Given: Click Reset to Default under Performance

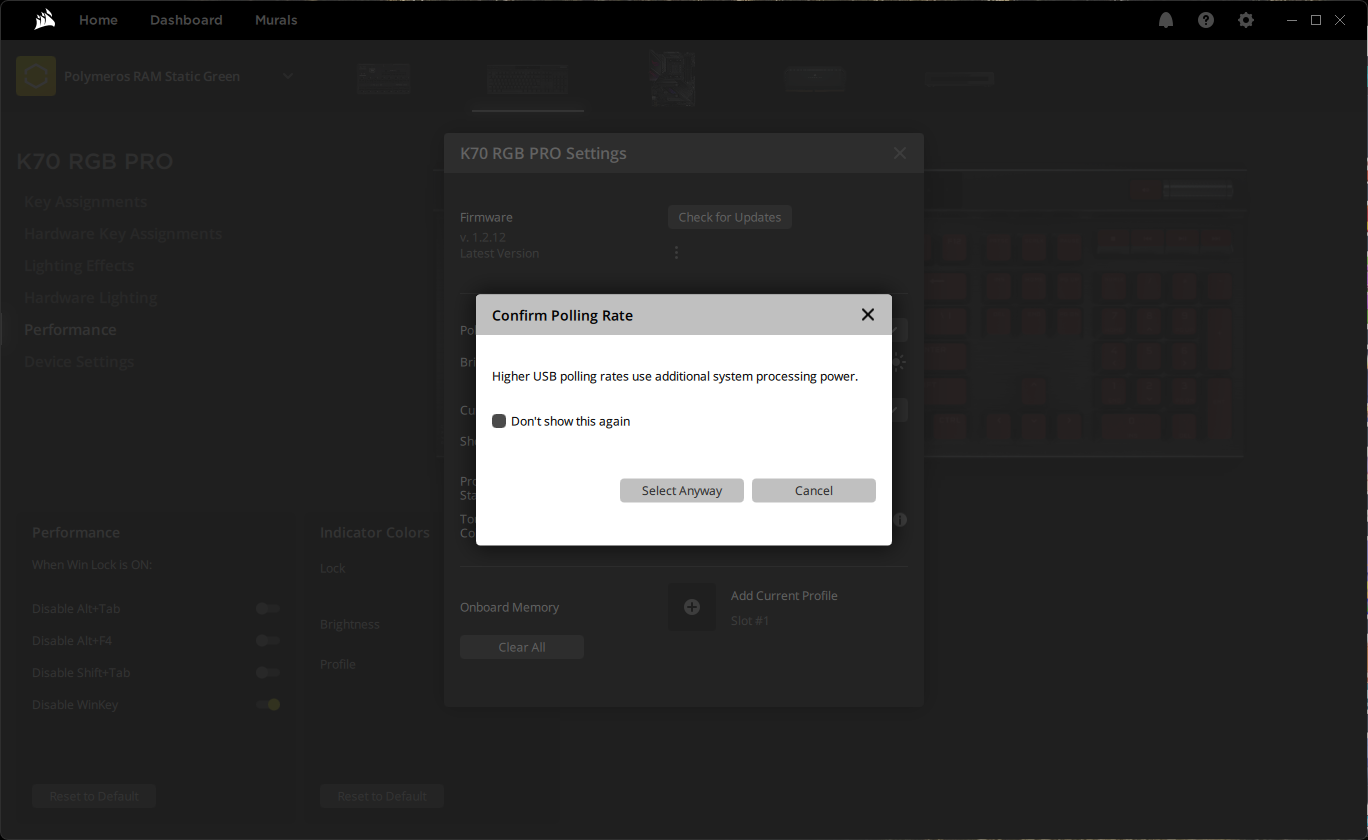Looking at the screenshot, I should point(94,796).
